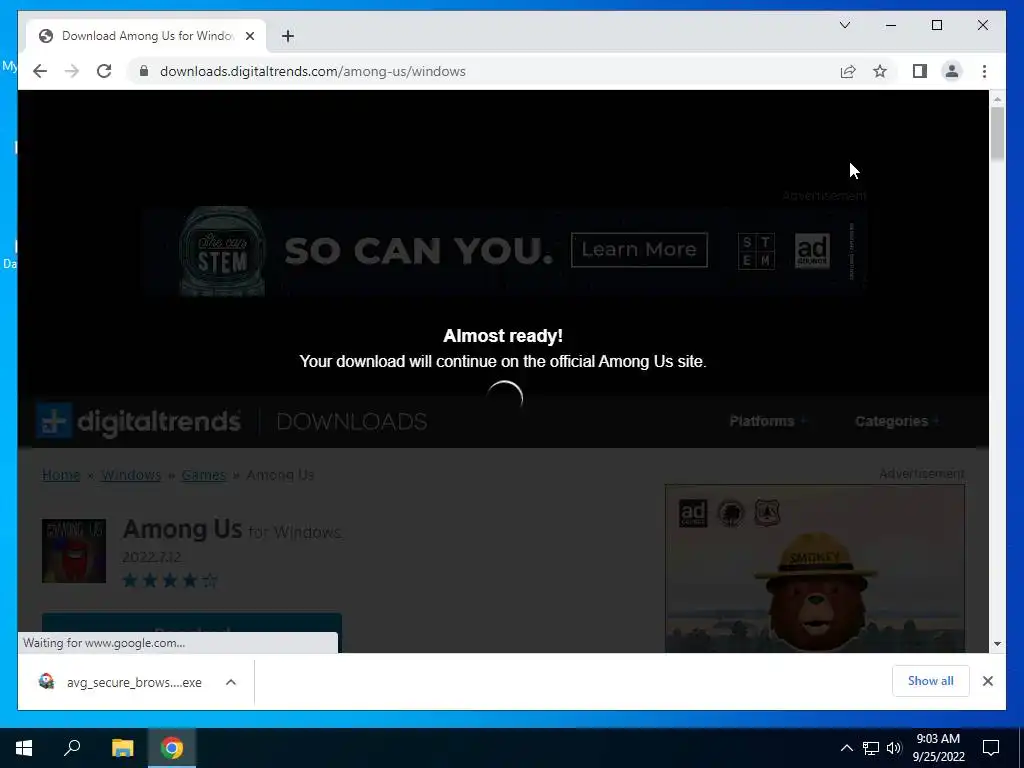Close the downloads bar
Viewport: 1024px width, 768px height.
coord(987,681)
